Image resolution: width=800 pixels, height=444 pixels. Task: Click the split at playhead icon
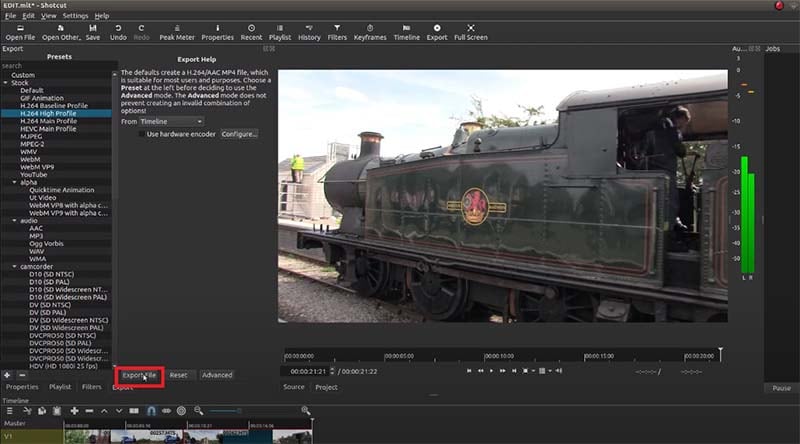(134, 411)
